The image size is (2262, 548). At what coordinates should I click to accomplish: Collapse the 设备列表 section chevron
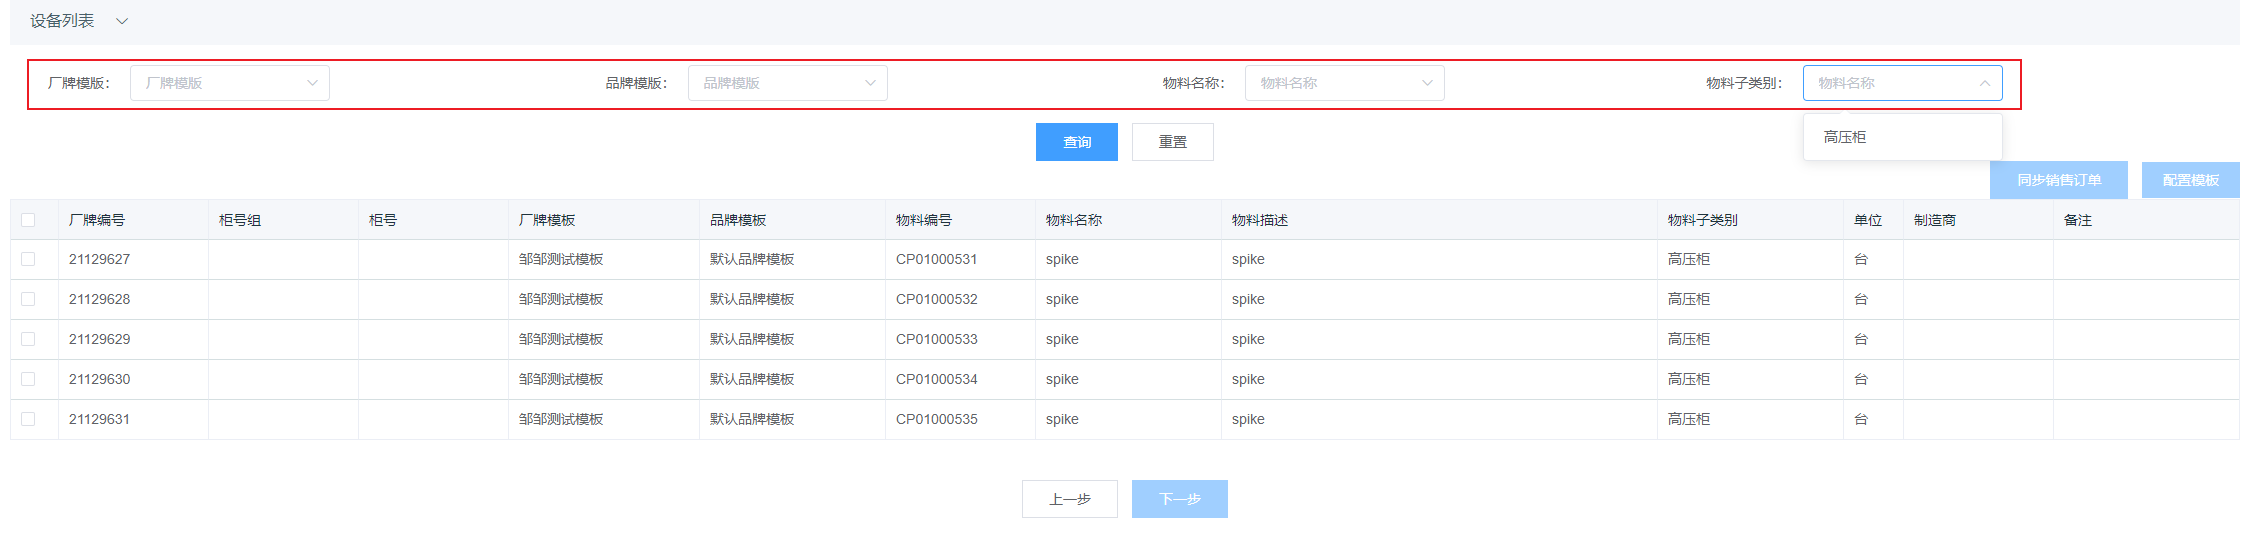click(122, 21)
